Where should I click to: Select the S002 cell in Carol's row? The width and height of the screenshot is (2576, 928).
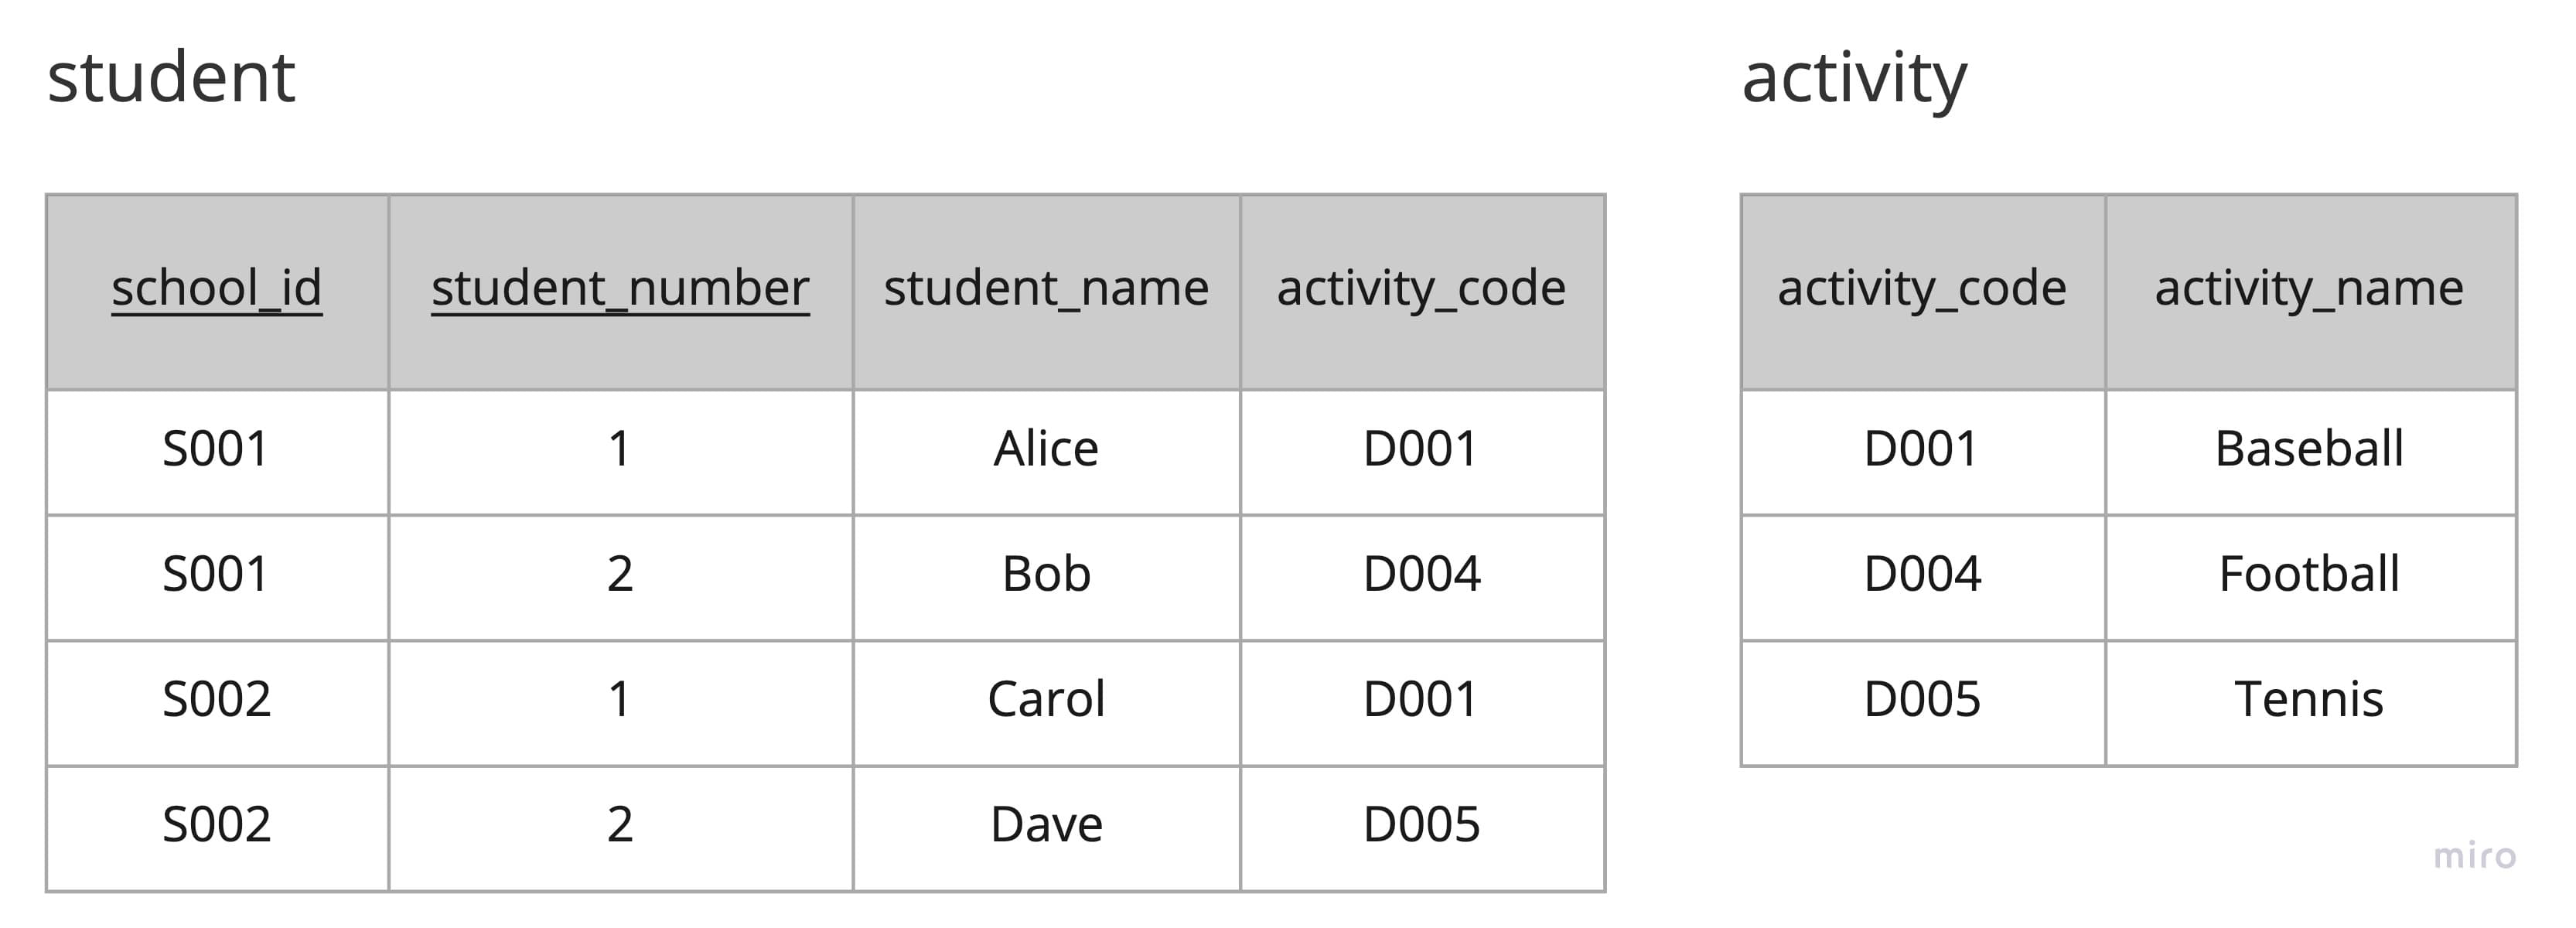pyautogui.click(x=217, y=699)
